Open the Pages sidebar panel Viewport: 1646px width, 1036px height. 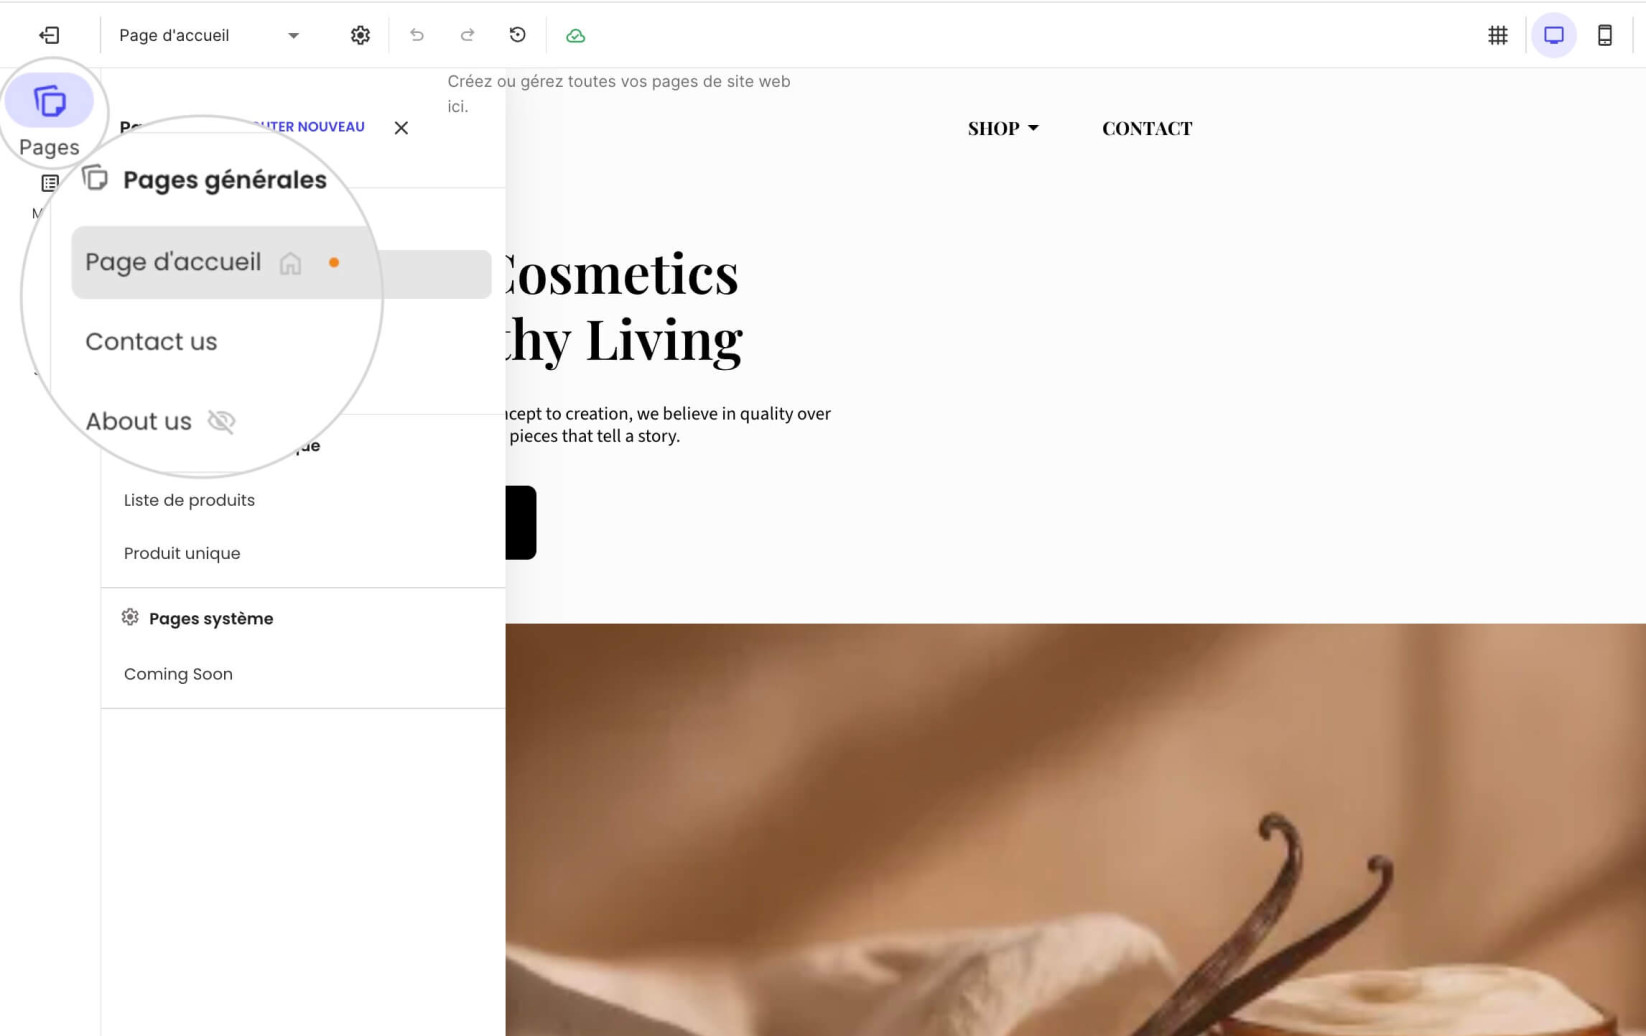(49, 118)
